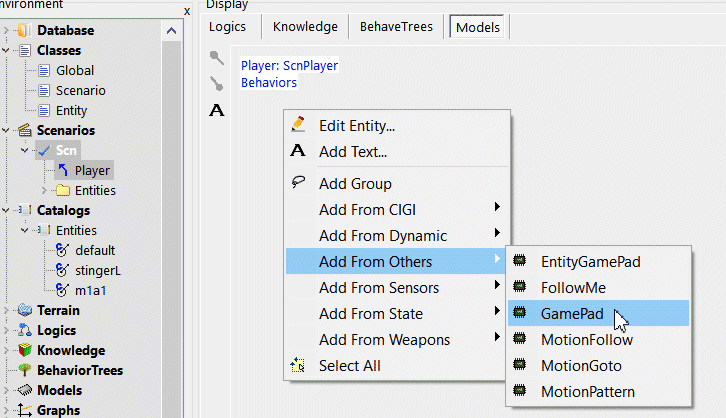Click the lasso icon next to Add Group

coord(297,183)
